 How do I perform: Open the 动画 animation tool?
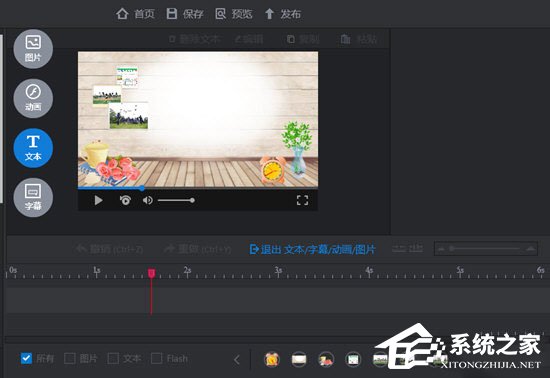33,98
